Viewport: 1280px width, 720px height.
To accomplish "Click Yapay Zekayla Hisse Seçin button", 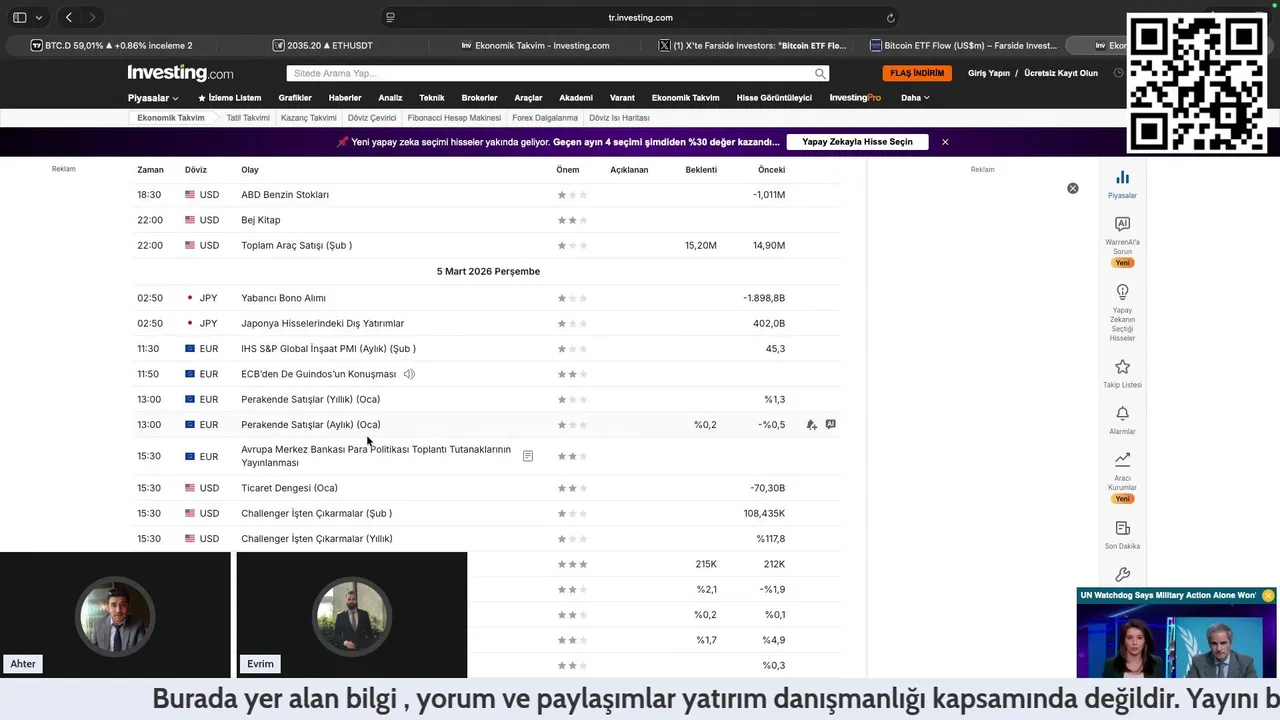I will pyautogui.click(x=857, y=142).
